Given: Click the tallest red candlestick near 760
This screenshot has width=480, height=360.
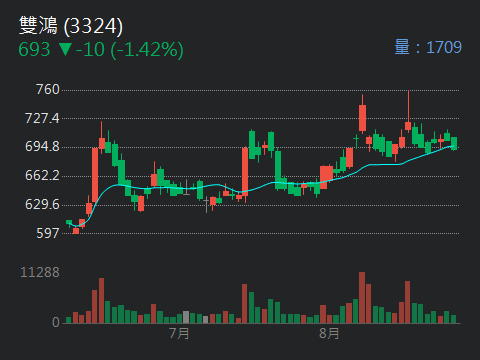Looking at the screenshot, I should tap(408, 126).
